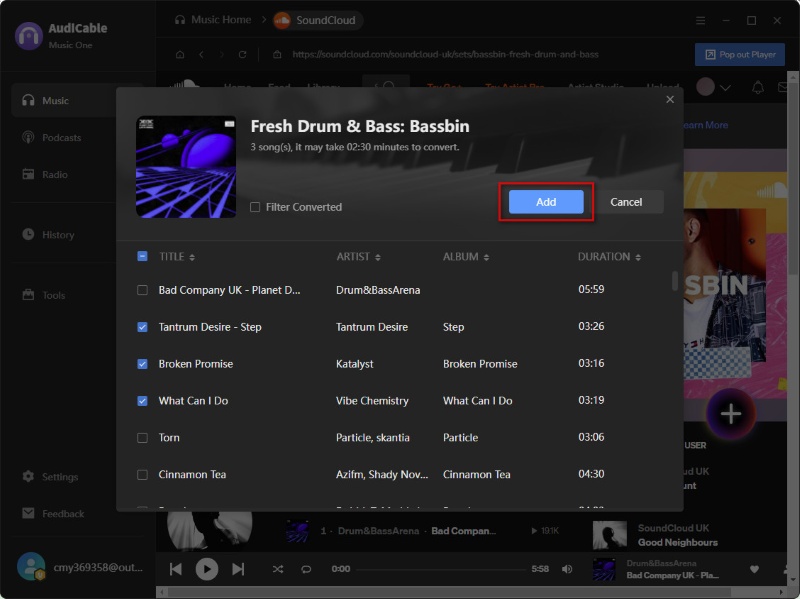
Task: Click the lock icon beside the URL
Action: pos(277,55)
